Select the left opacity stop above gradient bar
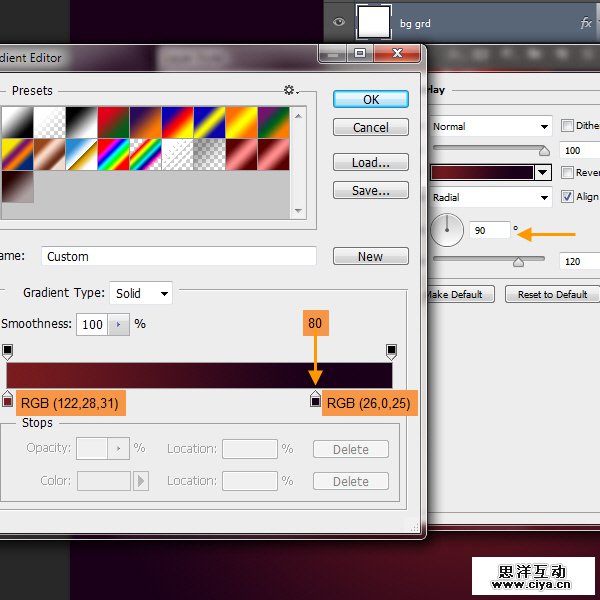 8,352
